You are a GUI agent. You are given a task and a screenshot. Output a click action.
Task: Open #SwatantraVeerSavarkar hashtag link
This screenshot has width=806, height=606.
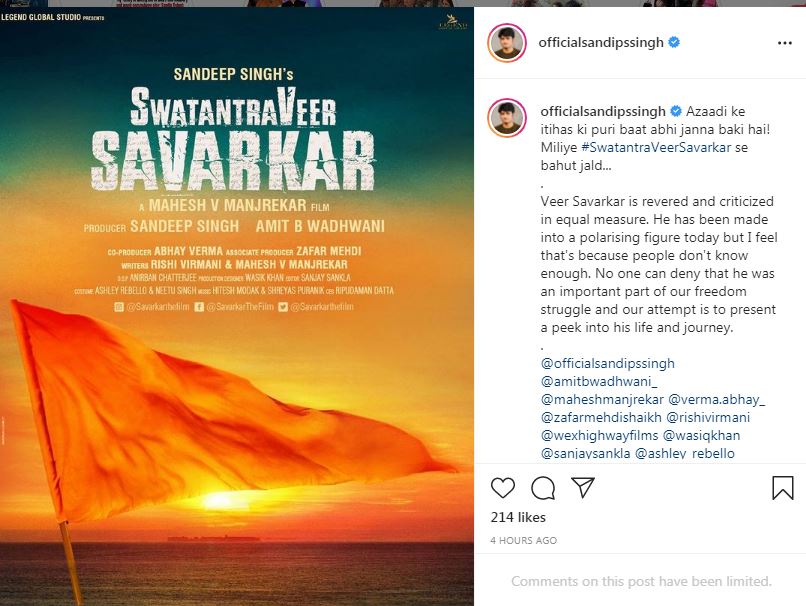click(x=656, y=148)
